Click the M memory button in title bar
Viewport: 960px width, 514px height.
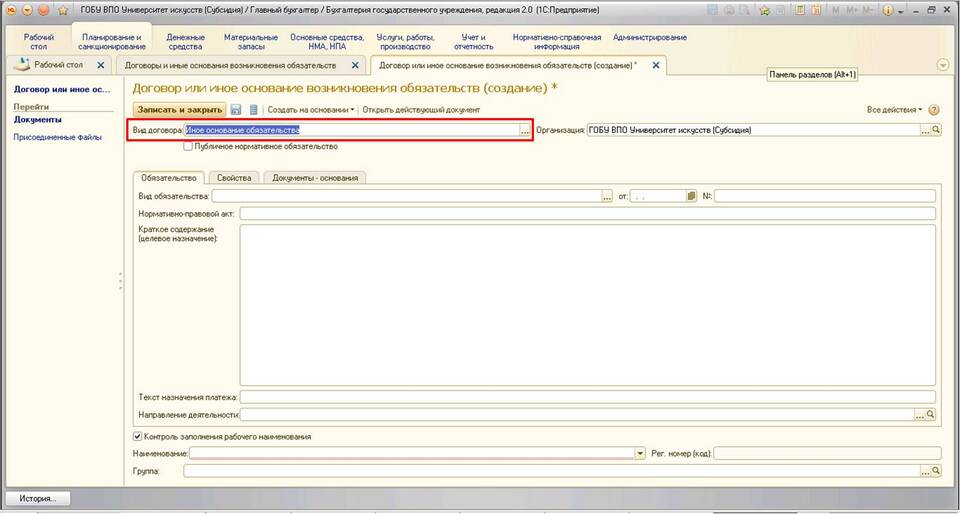tap(836, 10)
